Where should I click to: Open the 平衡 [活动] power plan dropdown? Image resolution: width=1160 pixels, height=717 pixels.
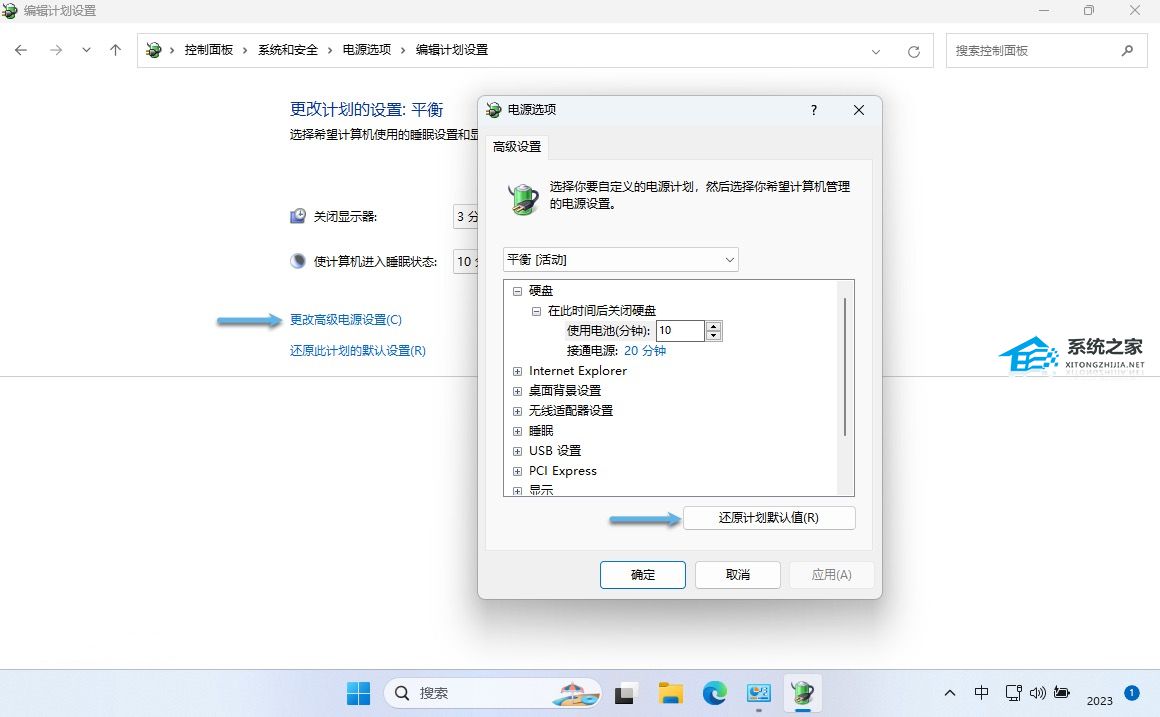pos(621,260)
